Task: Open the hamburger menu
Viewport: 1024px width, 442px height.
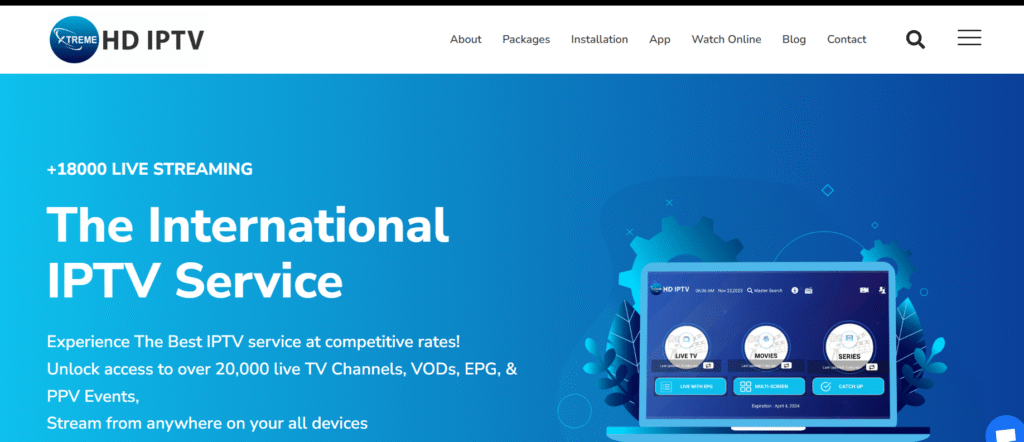Action: (x=969, y=38)
